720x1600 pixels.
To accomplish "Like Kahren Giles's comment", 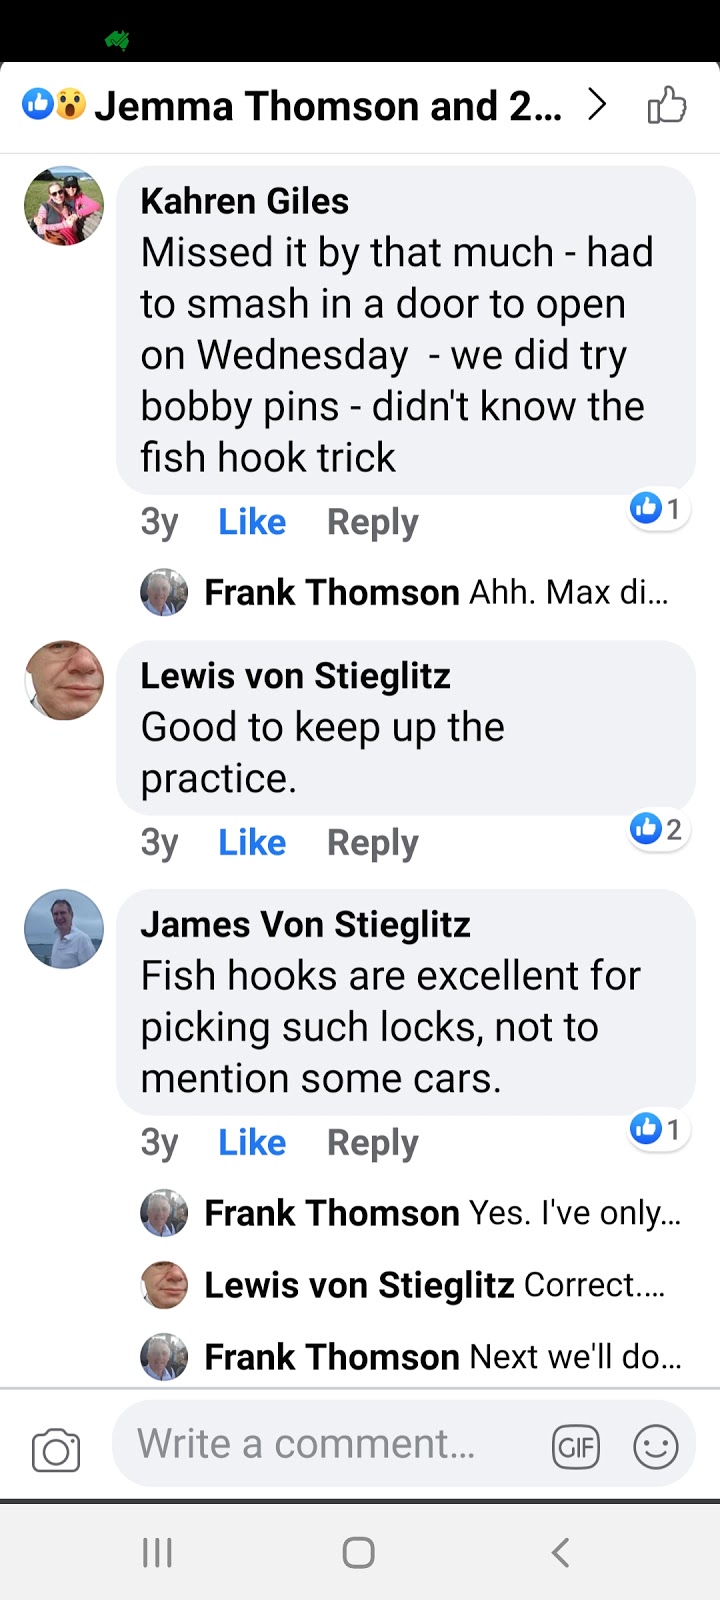I will point(252,522).
